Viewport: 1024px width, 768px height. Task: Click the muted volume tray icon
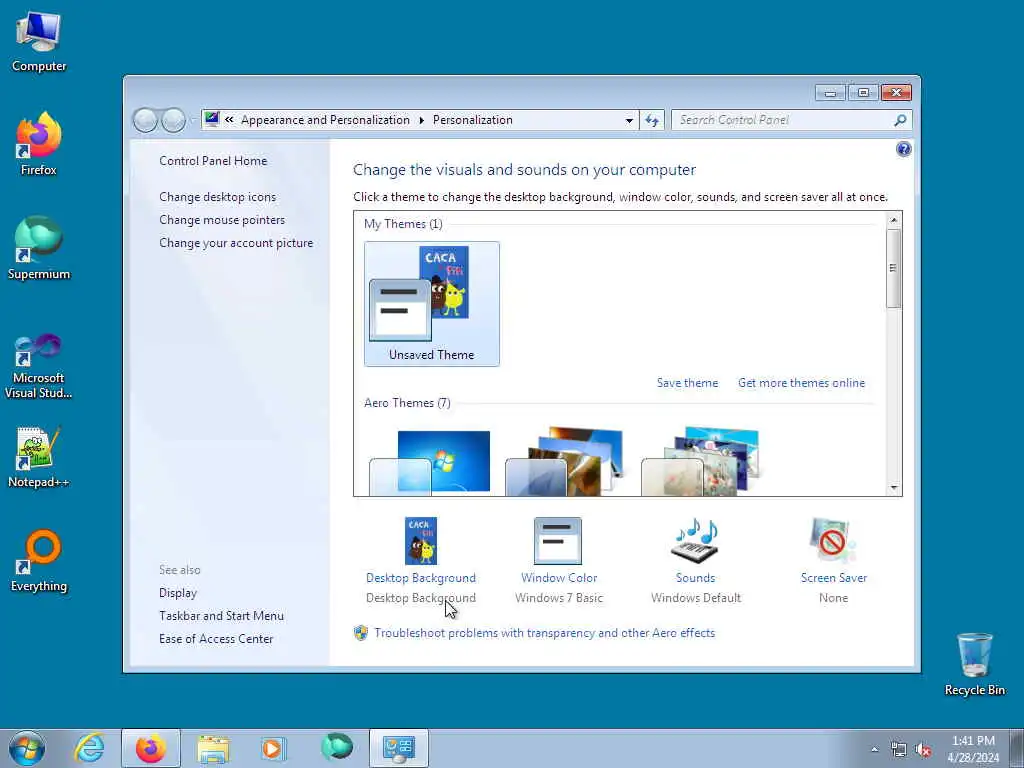click(923, 750)
